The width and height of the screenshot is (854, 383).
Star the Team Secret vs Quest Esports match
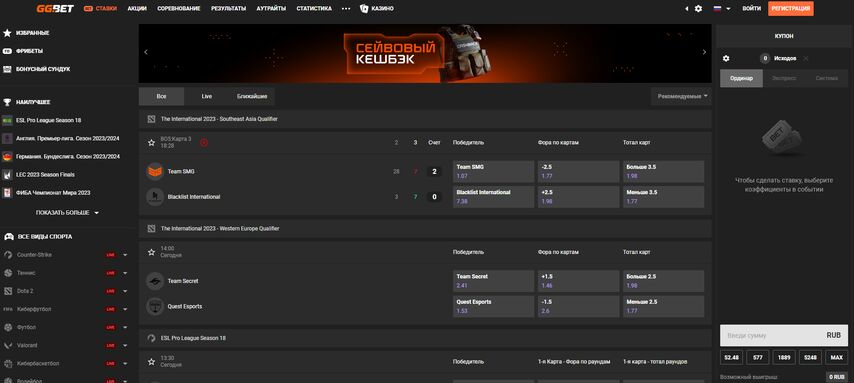point(151,252)
